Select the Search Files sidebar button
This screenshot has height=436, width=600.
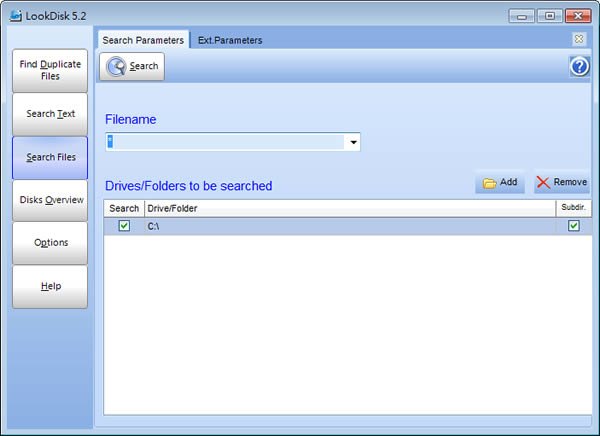click(x=50, y=157)
